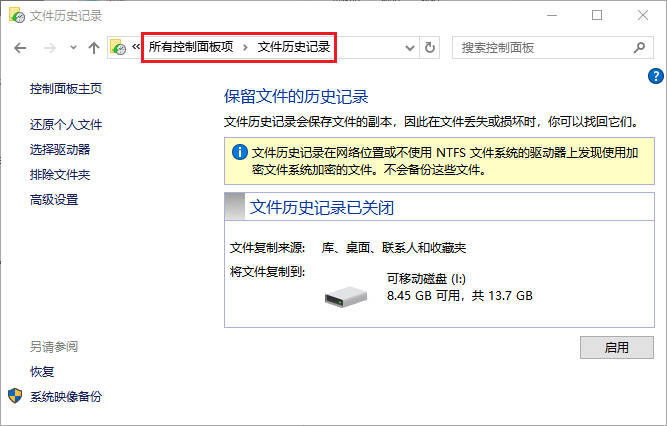
Task: Open 系统映像备份 link
Action: (x=66, y=397)
